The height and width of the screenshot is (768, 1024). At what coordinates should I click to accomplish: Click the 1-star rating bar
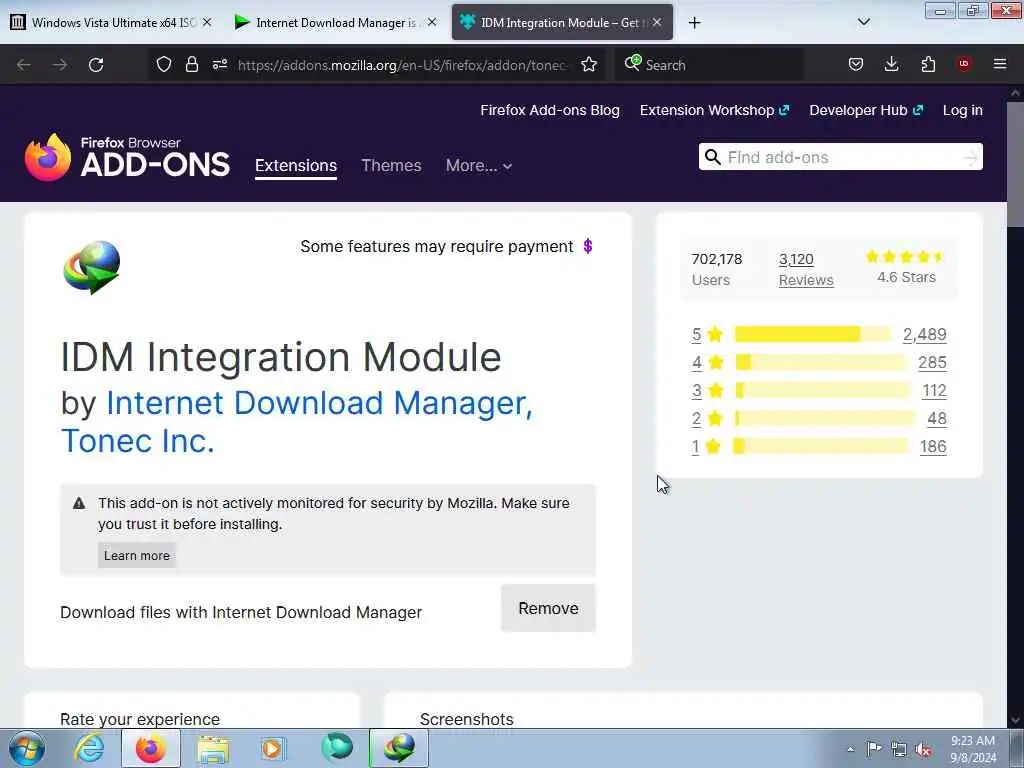pyautogui.click(x=821, y=446)
